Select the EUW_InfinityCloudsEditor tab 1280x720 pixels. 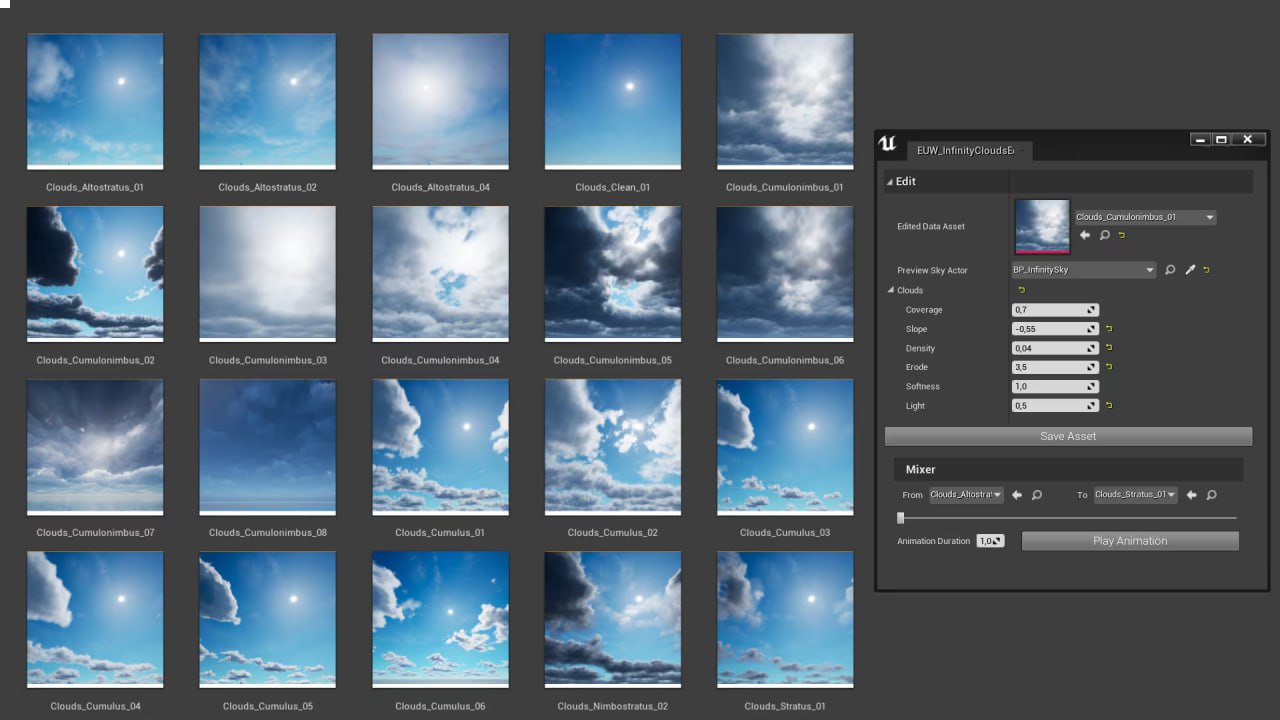965,151
